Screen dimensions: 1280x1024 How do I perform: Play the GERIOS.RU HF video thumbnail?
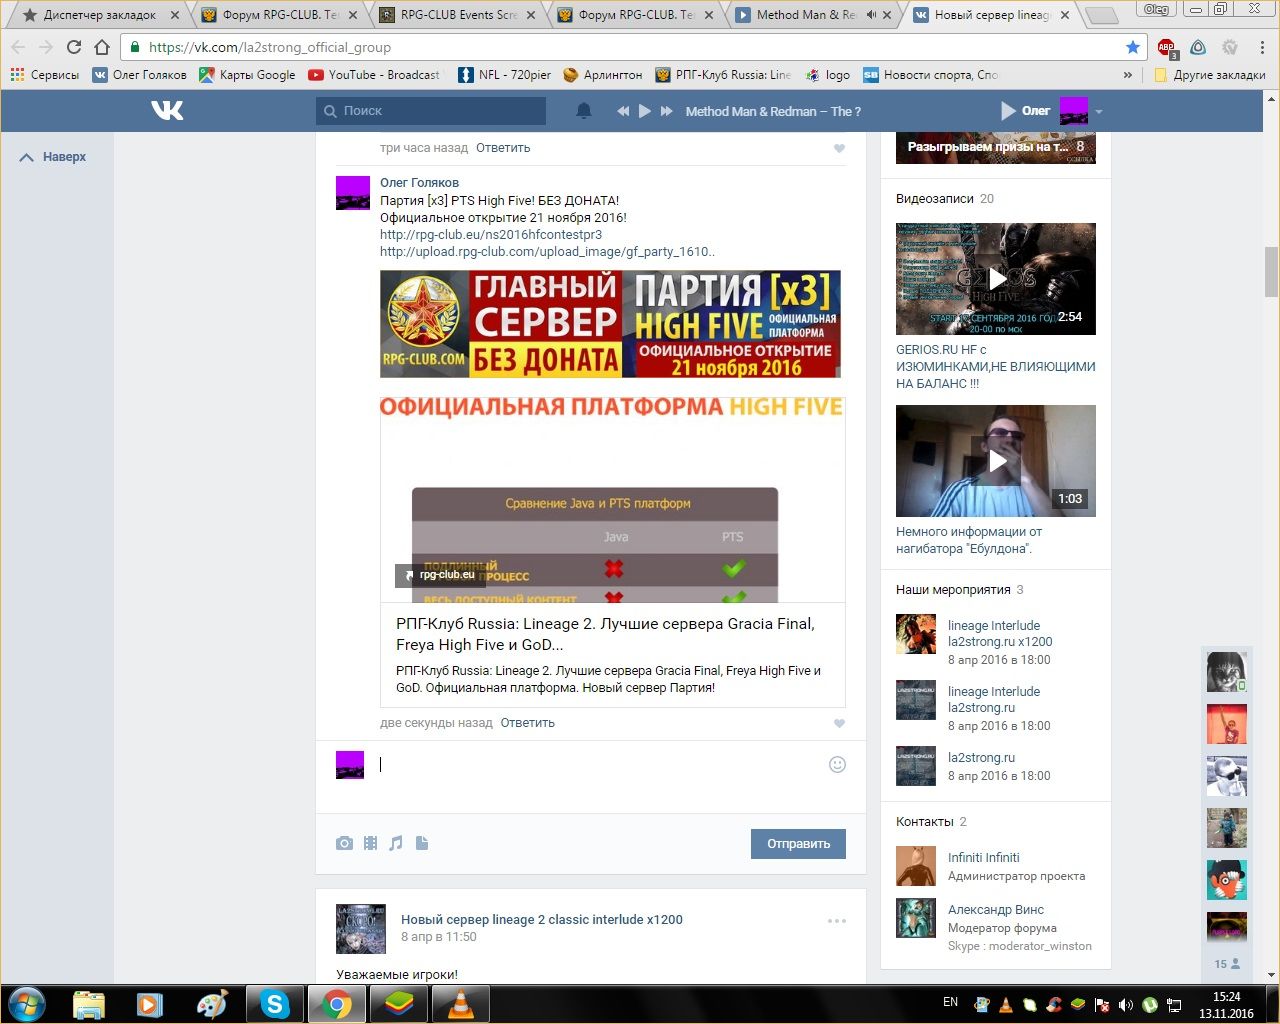click(996, 279)
